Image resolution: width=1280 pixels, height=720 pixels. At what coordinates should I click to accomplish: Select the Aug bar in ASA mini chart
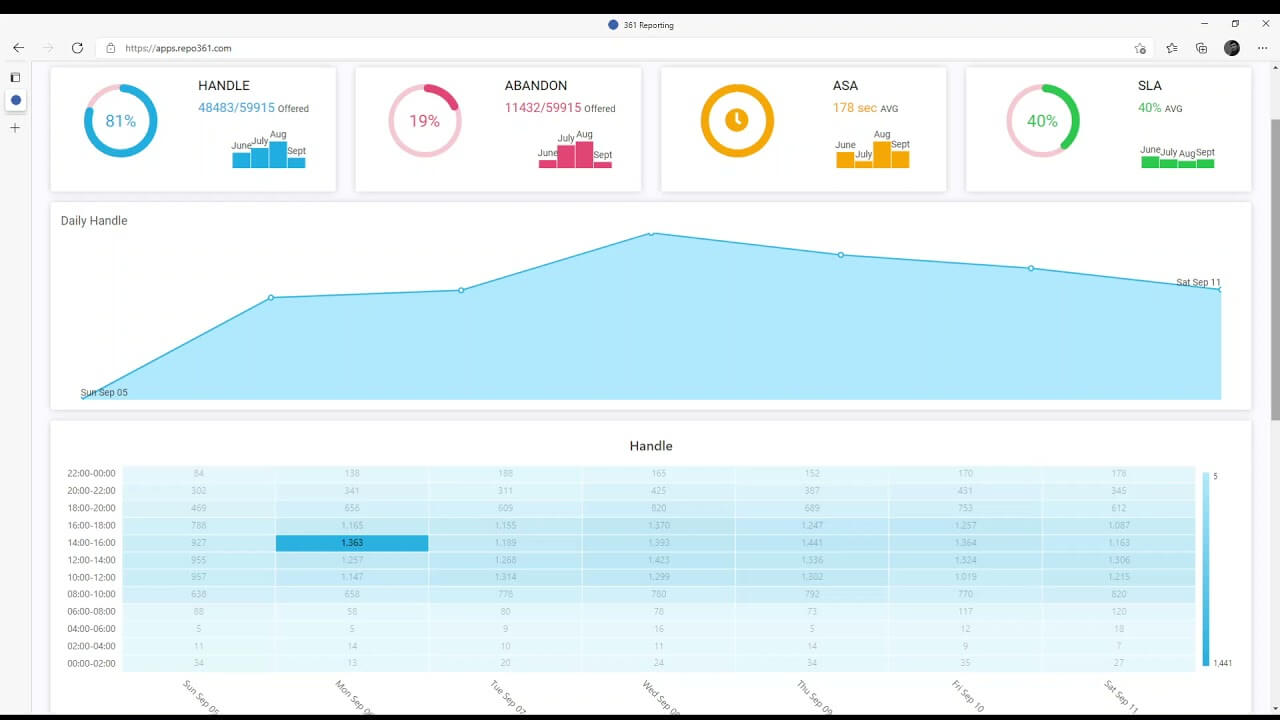[x=882, y=154]
